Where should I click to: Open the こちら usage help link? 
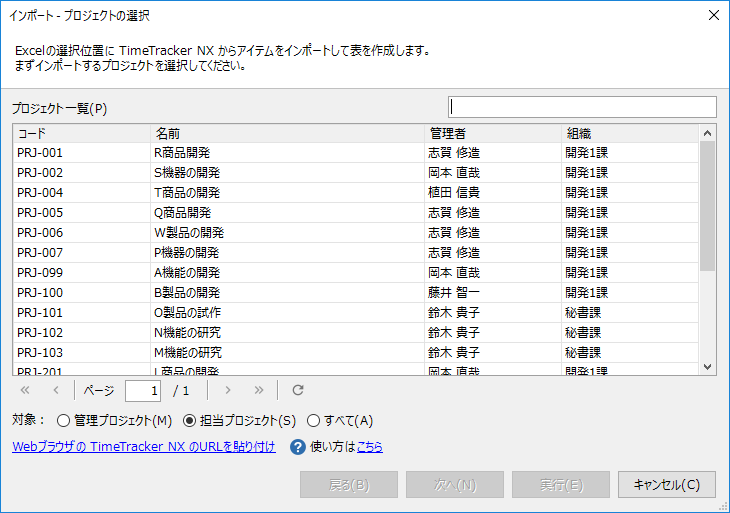[x=369, y=447]
